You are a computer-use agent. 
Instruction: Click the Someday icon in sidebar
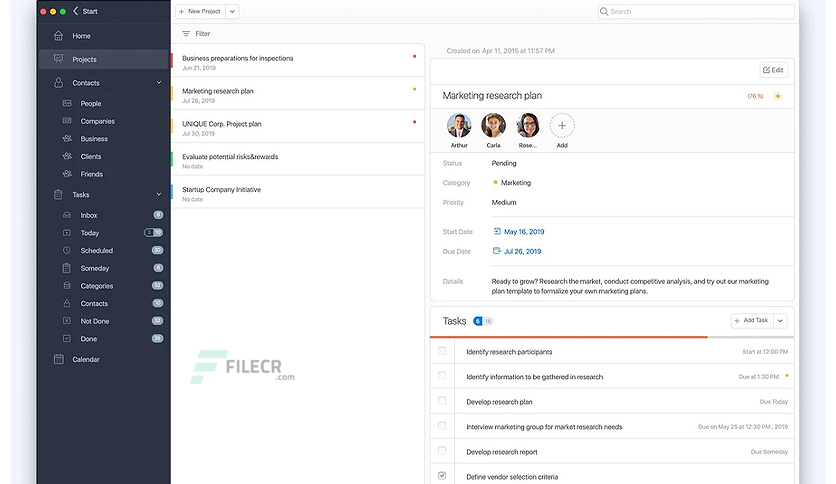point(67,268)
